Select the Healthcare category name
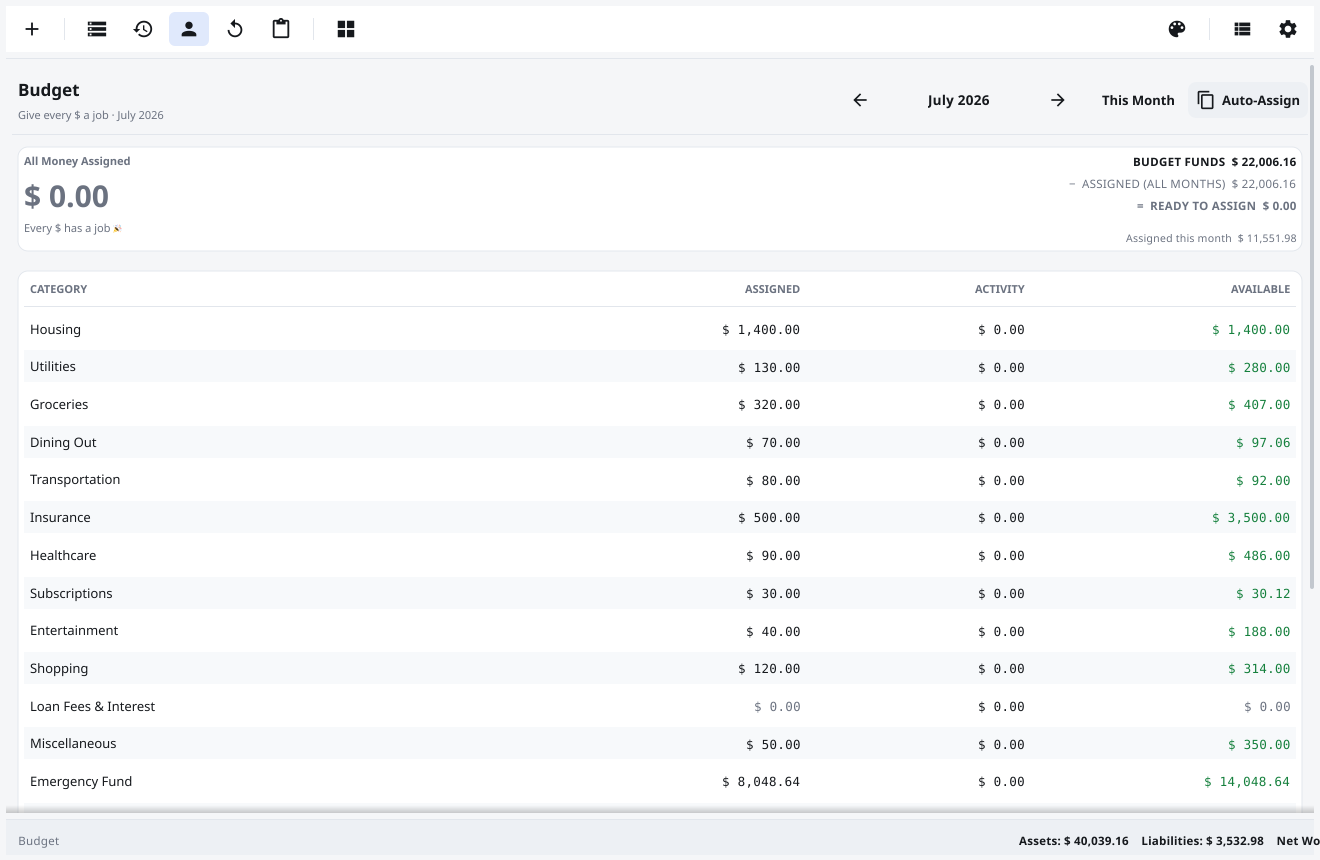The height and width of the screenshot is (860, 1320). point(63,555)
